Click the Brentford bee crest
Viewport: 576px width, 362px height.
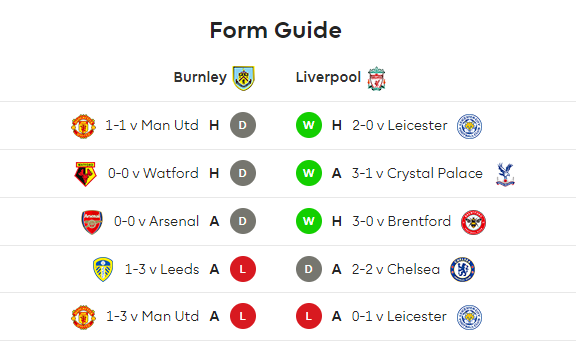point(473,222)
